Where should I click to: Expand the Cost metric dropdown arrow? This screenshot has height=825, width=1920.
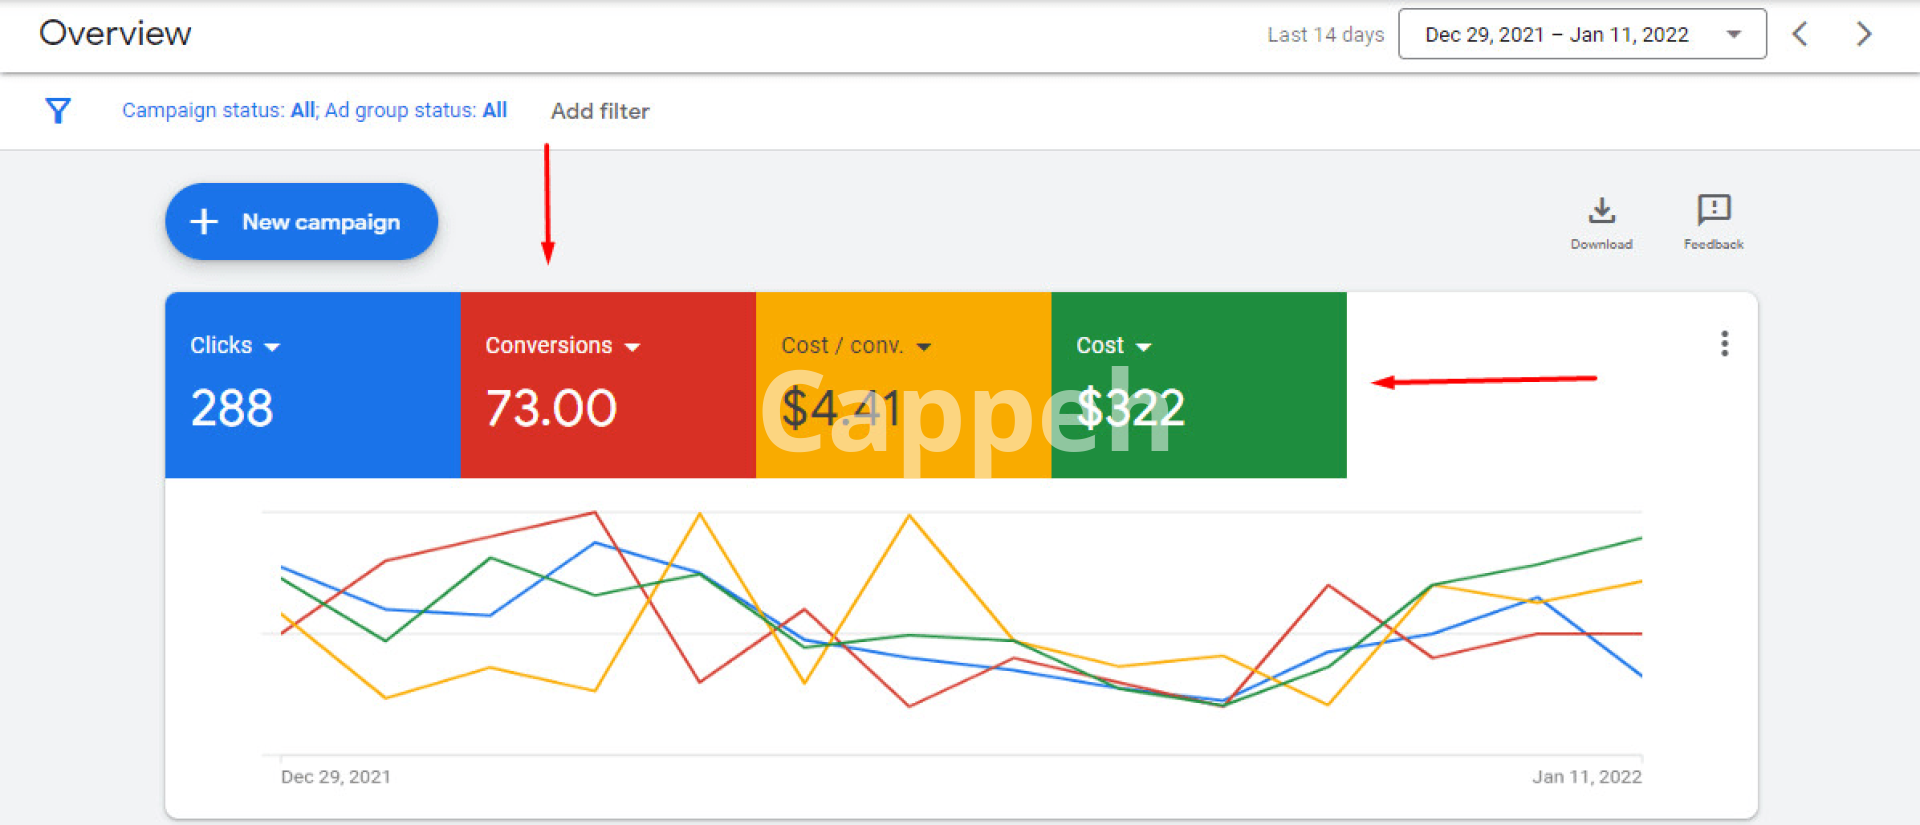(x=1144, y=347)
